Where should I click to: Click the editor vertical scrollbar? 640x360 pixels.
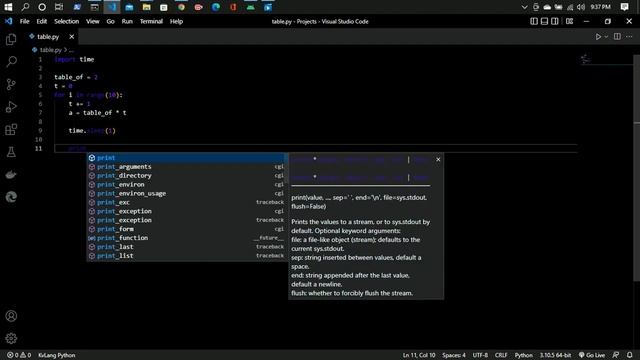637,167
